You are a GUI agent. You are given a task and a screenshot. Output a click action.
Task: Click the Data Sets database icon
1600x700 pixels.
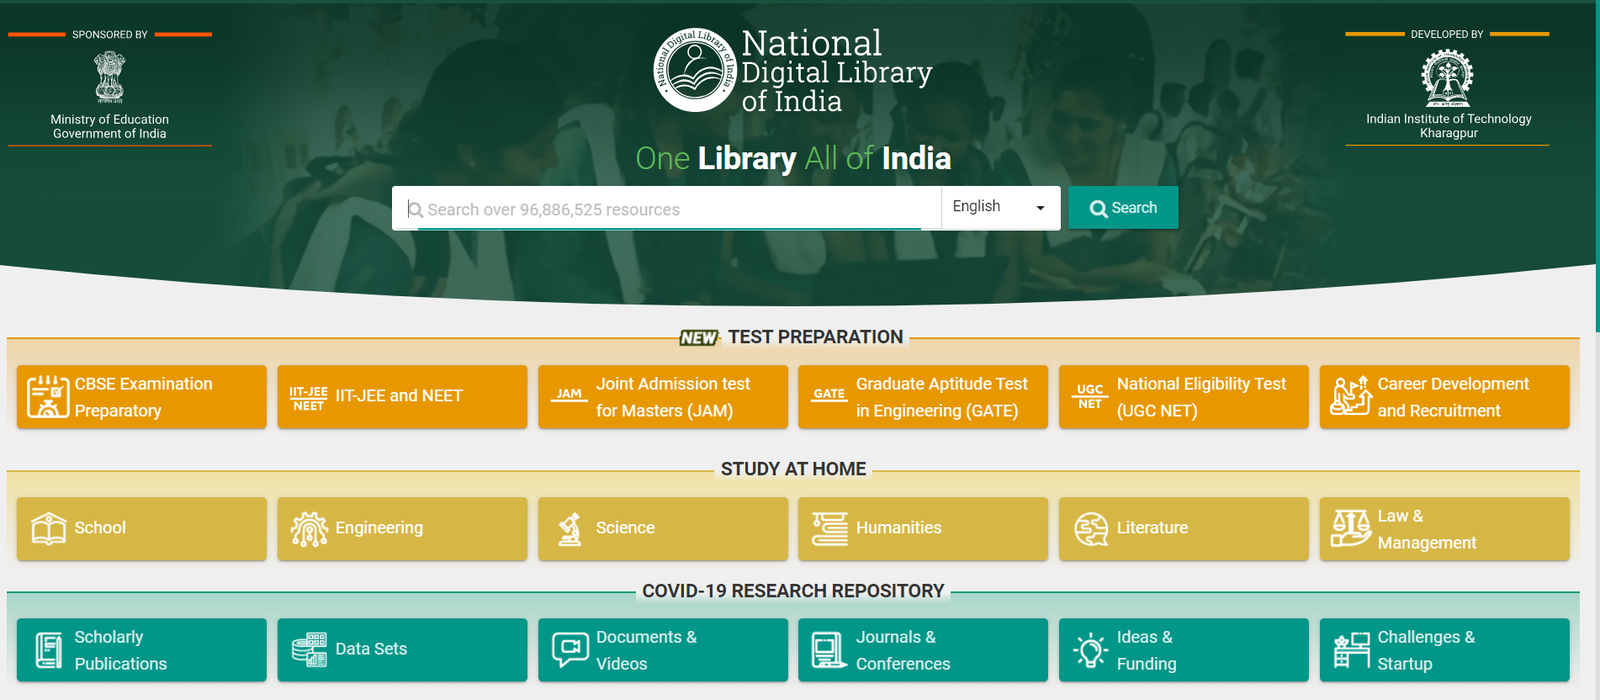309,649
